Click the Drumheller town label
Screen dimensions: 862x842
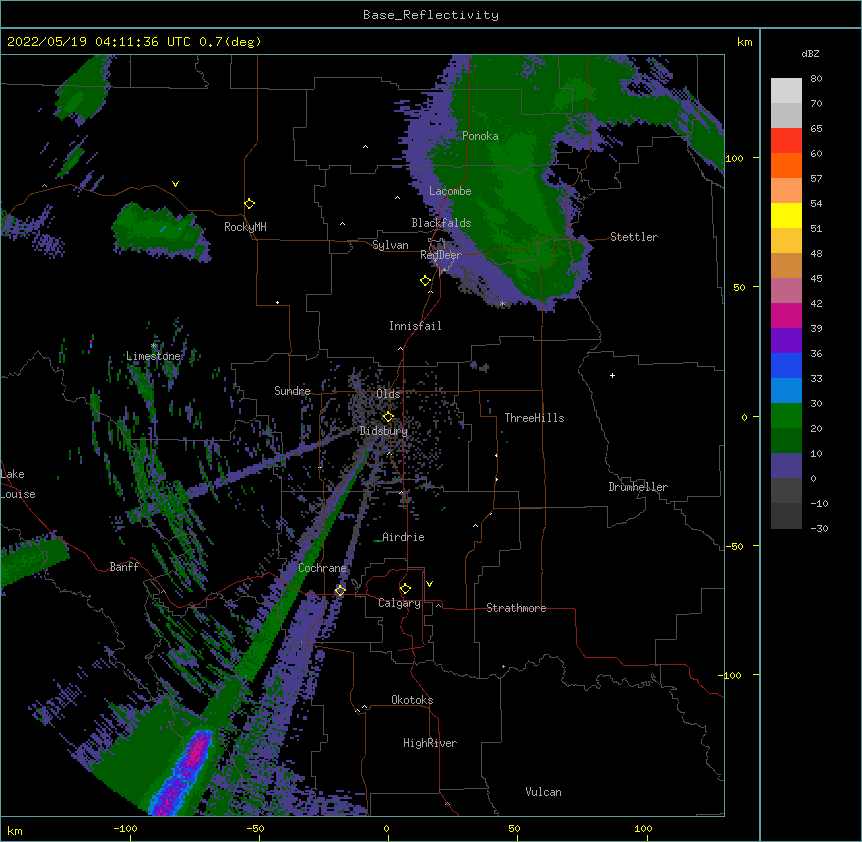coord(638,487)
